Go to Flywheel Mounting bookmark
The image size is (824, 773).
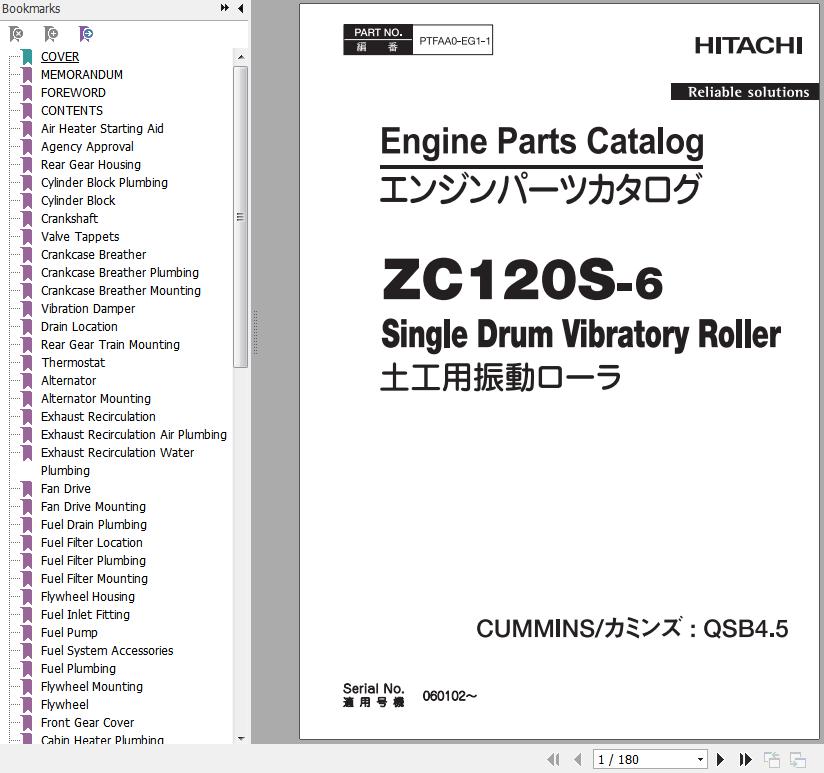pos(92,686)
